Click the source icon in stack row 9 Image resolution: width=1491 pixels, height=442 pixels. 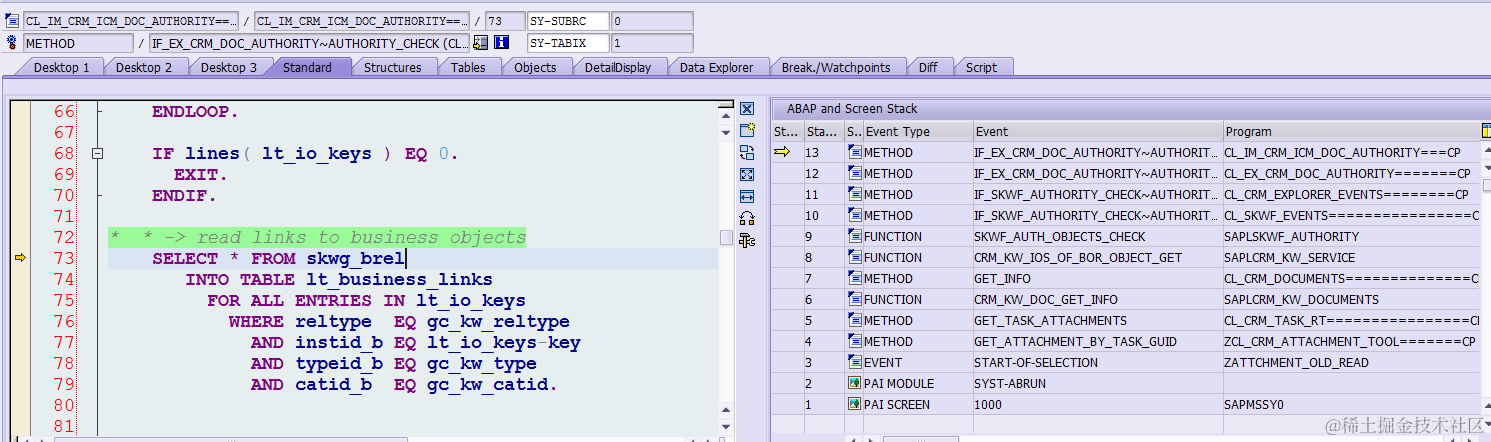(x=854, y=237)
